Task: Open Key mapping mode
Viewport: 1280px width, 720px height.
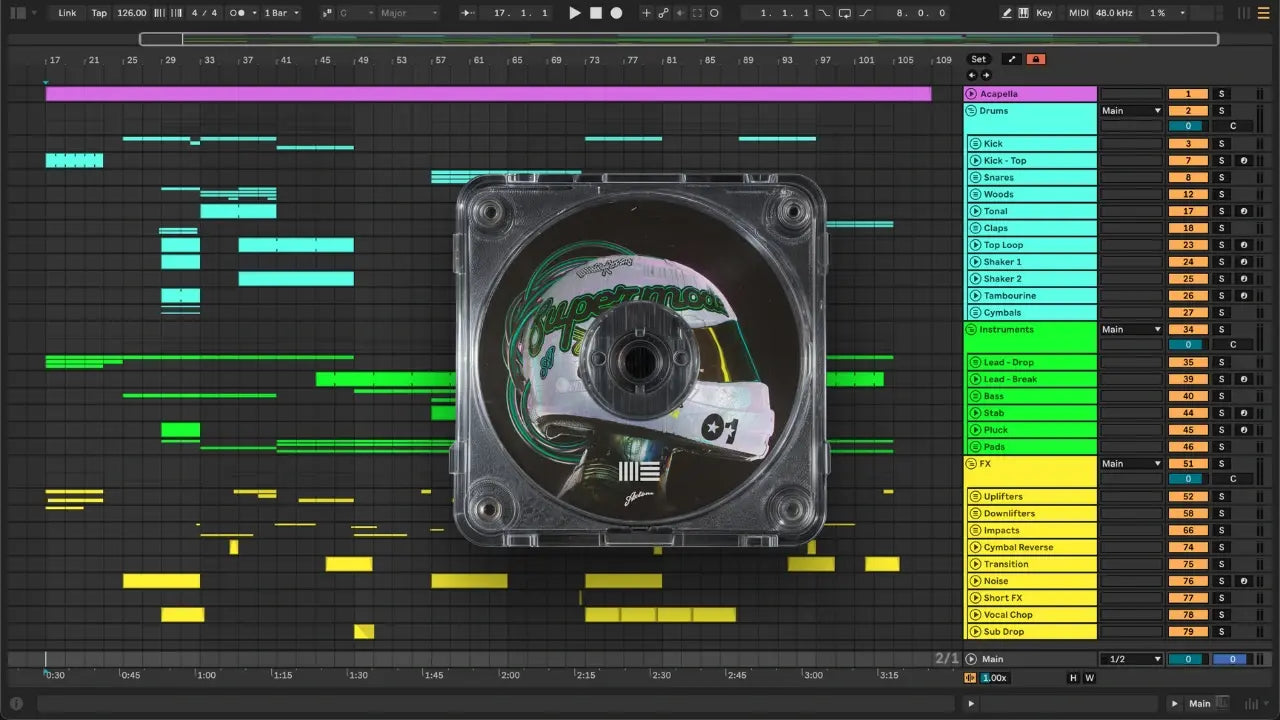Action: [x=1044, y=13]
